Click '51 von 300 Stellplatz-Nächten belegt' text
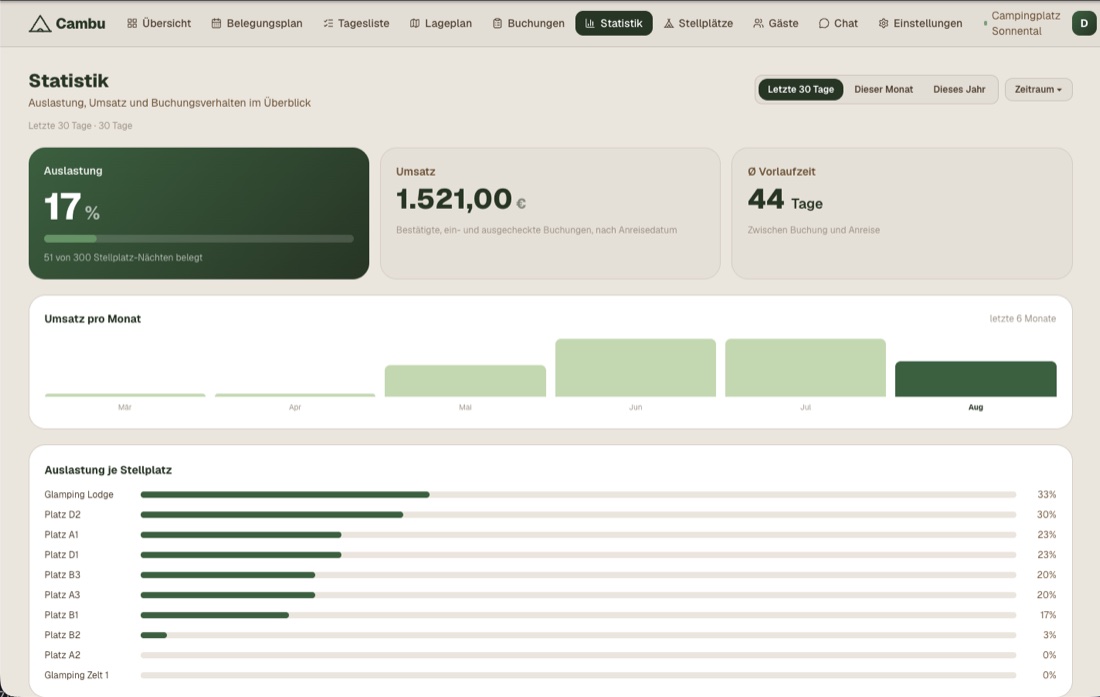This screenshot has height=697, width=1100. [123, 257]
